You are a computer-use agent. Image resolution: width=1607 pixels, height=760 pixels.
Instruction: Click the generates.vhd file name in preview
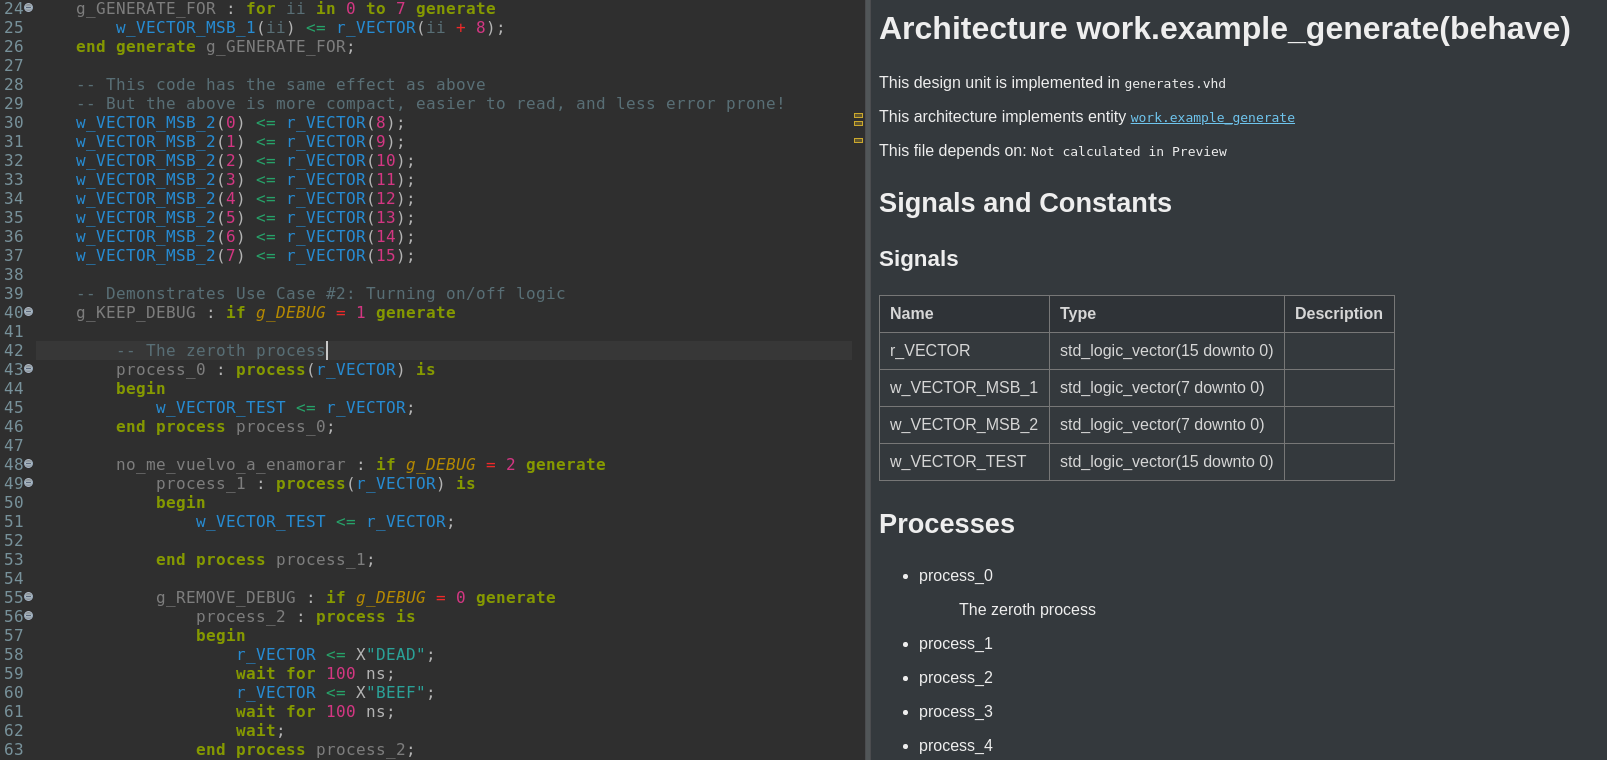[1175, 84]
